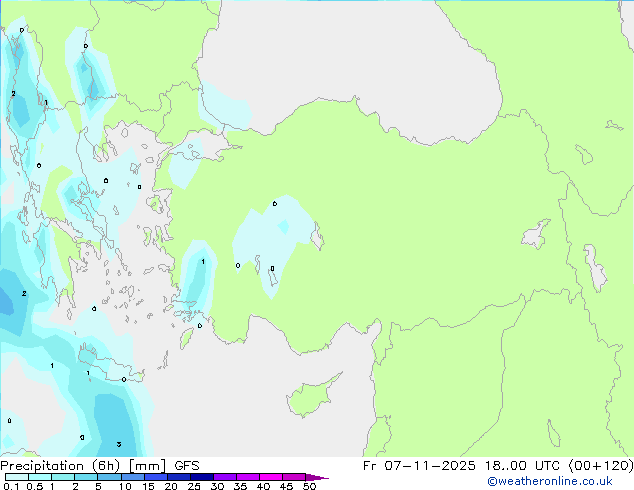Viewport: 634px width, 490px height.
Task: Open the weatheronline.co.uk copyright link
Action: (550, 481)
